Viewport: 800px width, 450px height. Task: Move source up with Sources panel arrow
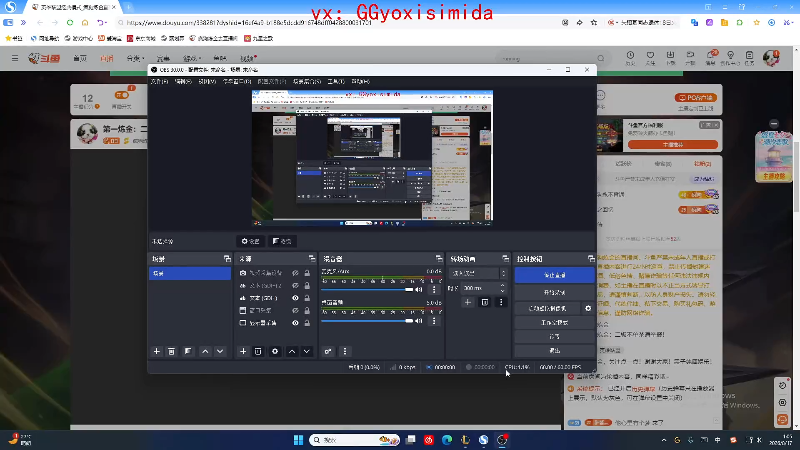[292, 352]
